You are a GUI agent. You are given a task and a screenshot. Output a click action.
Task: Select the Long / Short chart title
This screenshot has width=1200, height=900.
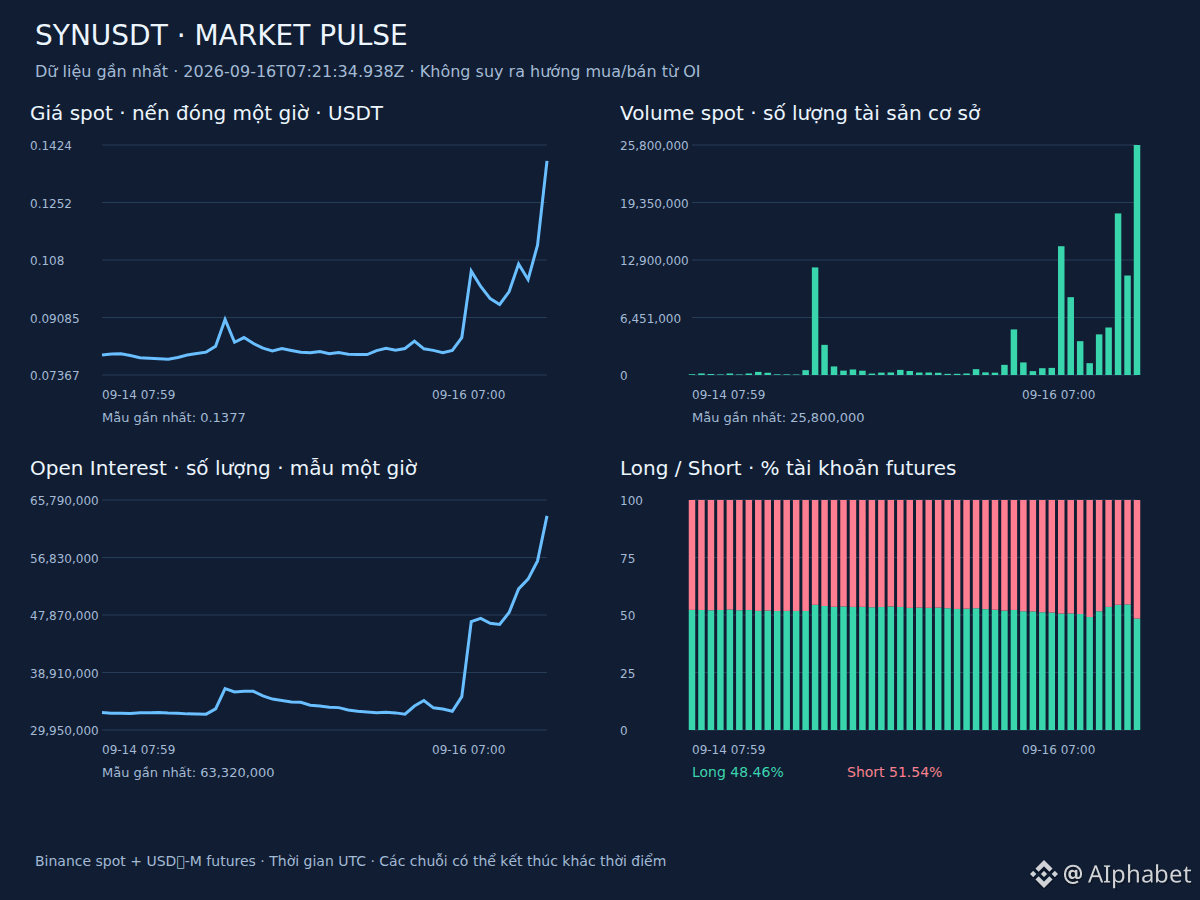(x=788, y=468)
